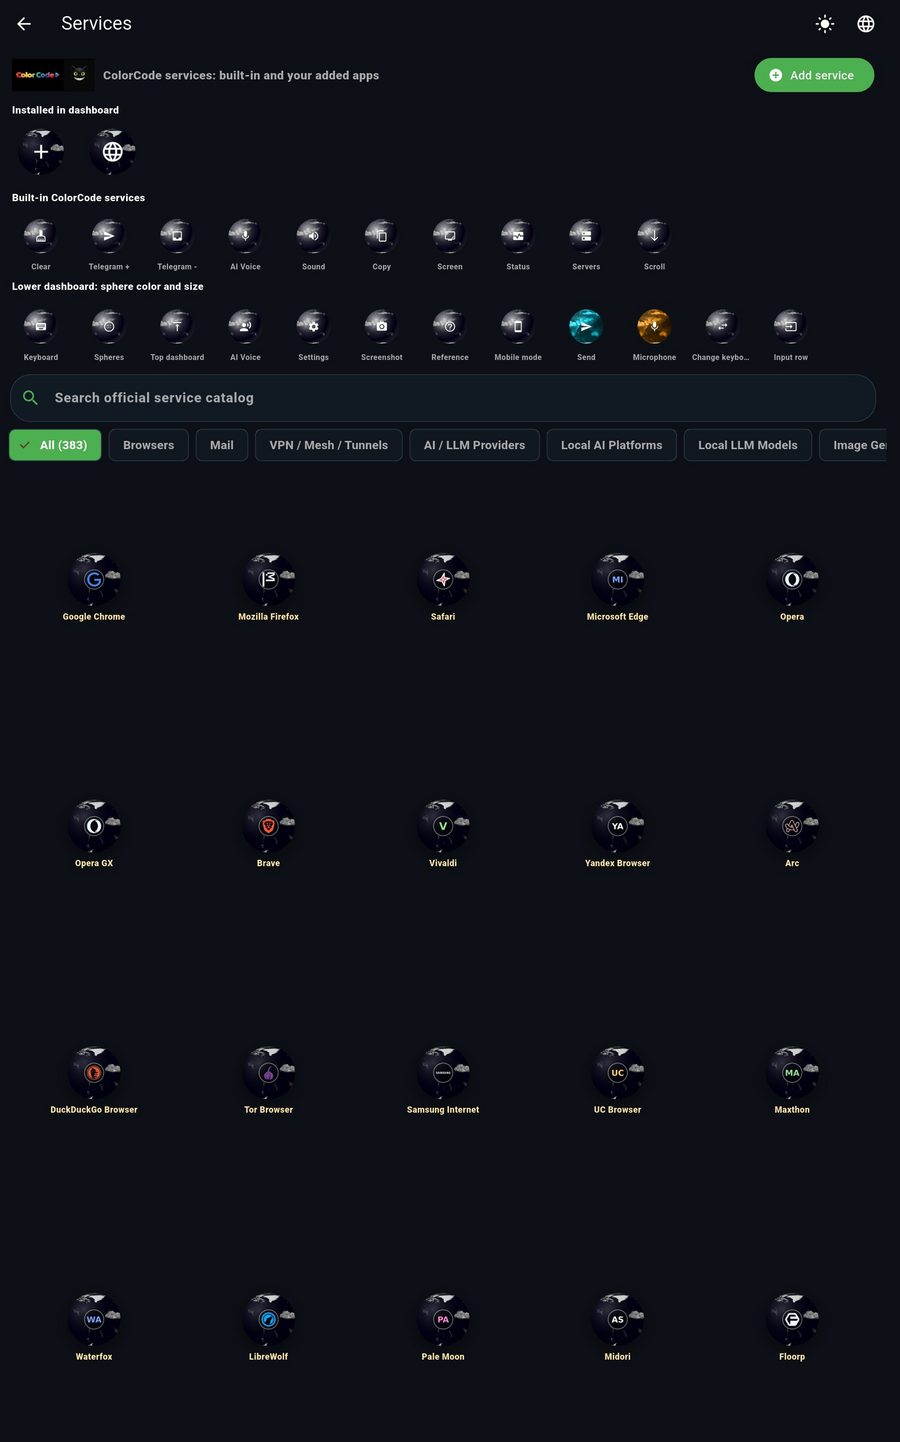This screenshot has width=900, height=1442.
Task: Select the Screenshot sphere
Action: point(381,326)
